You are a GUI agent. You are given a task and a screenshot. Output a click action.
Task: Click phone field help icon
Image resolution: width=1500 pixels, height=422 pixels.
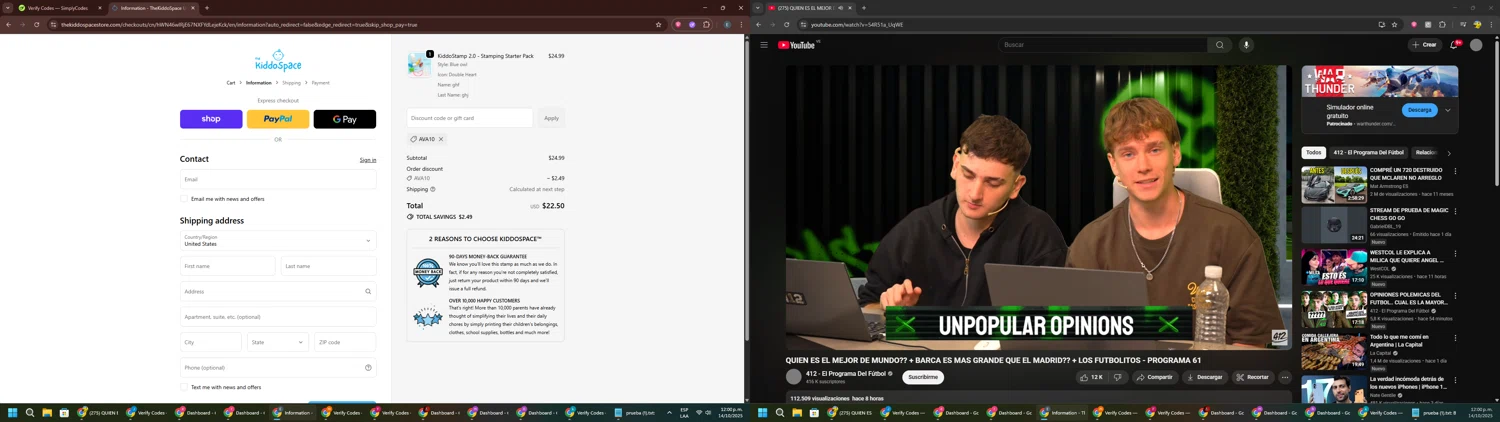(x=368, y=367)
